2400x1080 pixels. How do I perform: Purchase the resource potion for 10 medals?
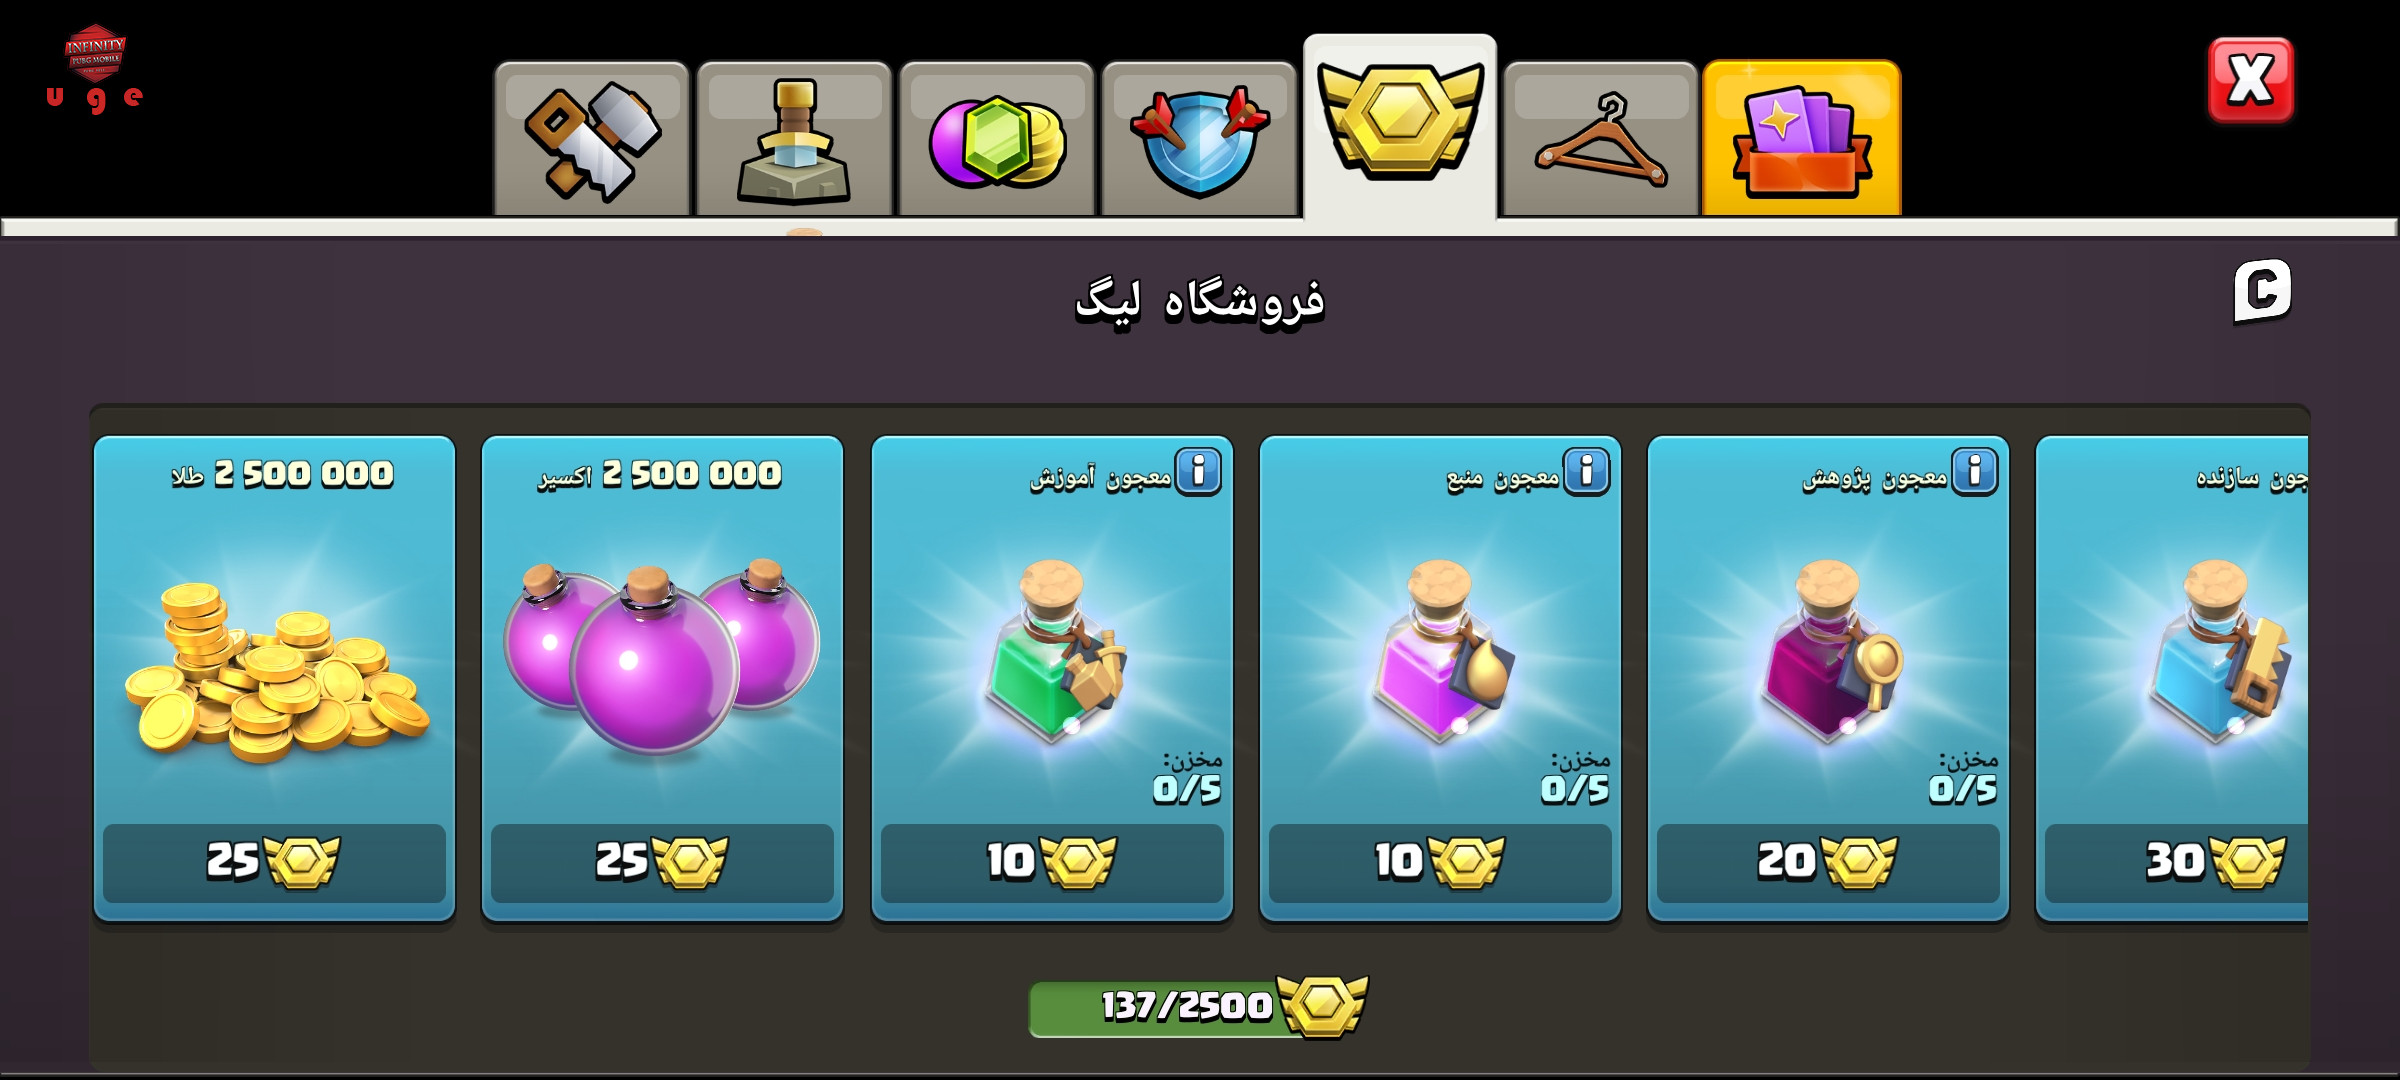(x=1440, y=863)
